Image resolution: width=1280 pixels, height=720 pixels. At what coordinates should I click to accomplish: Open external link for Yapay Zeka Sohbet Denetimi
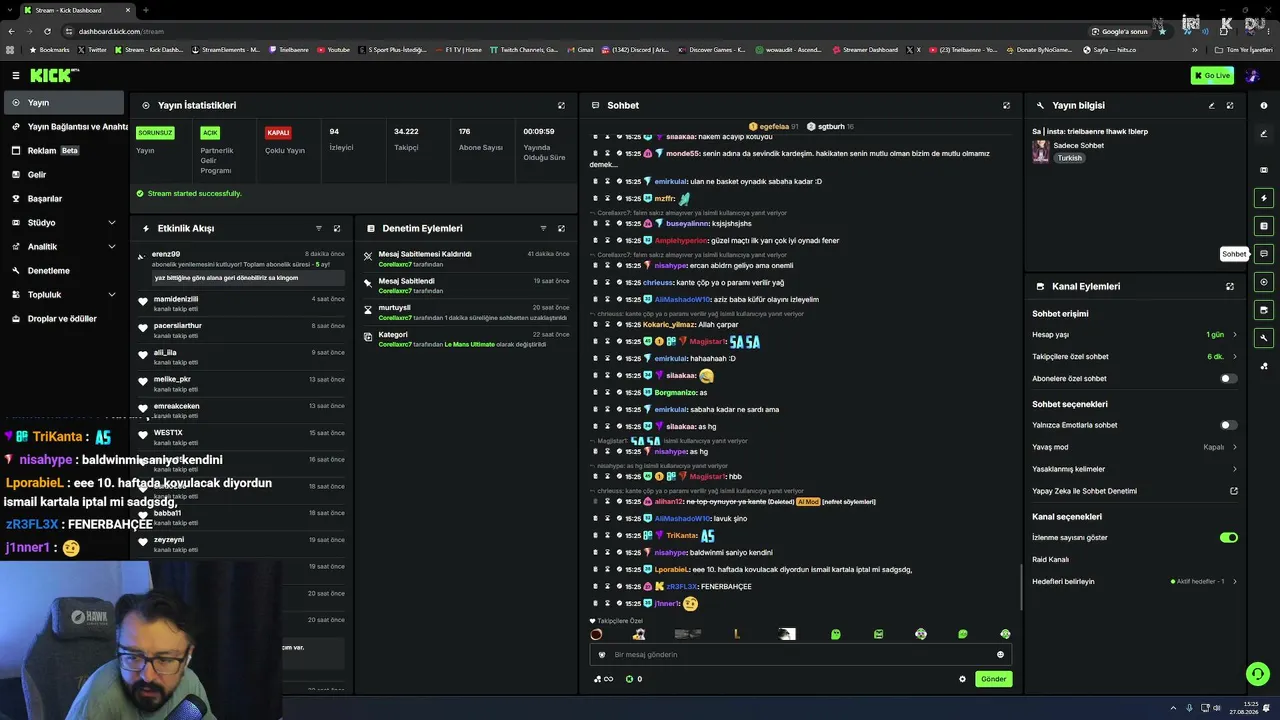pyautogui.click(x=1234, y=491)
